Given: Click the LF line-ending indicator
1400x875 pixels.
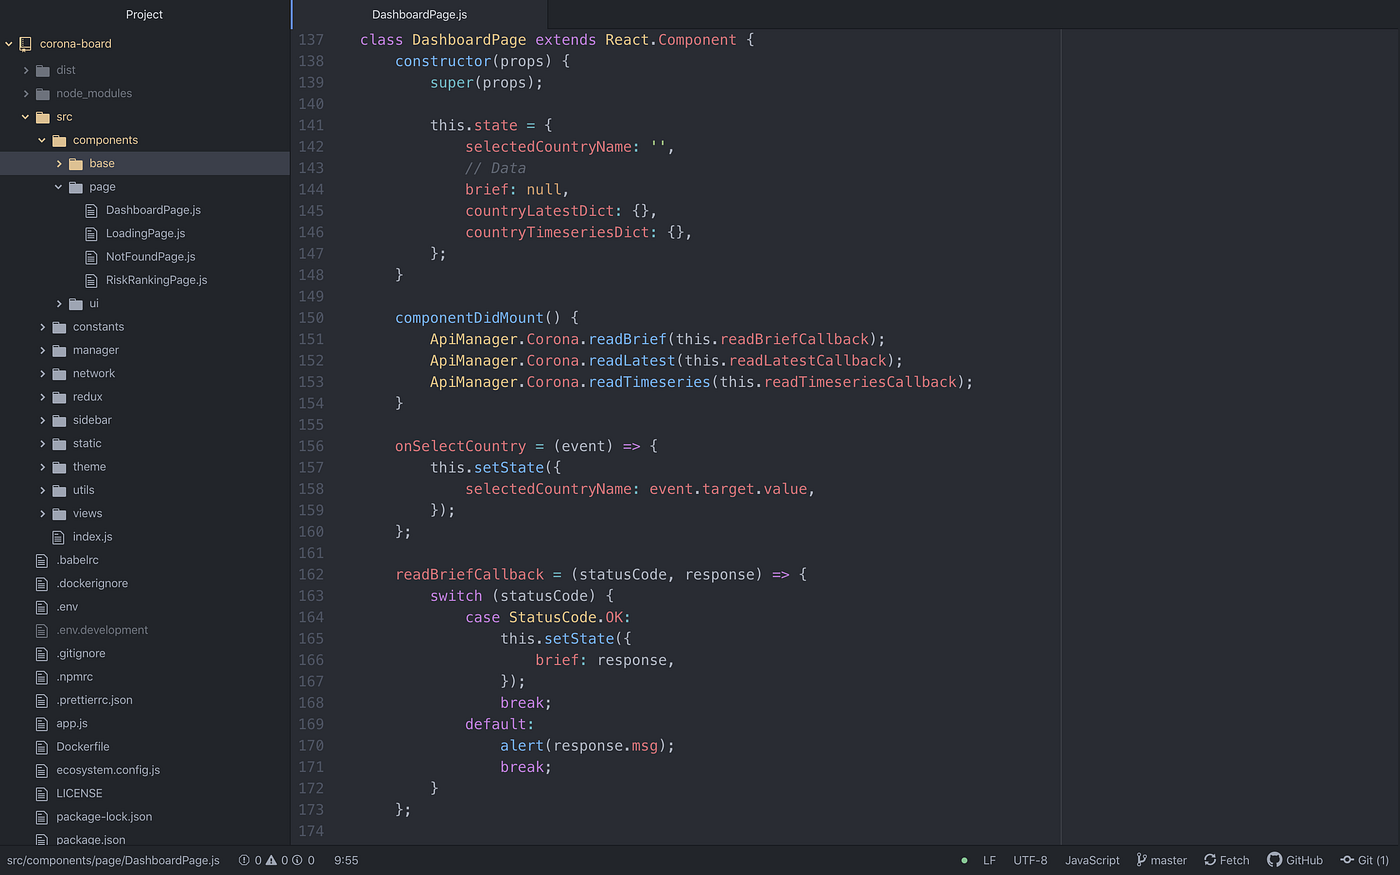Looking at the screenshot, I should (989, 860).
